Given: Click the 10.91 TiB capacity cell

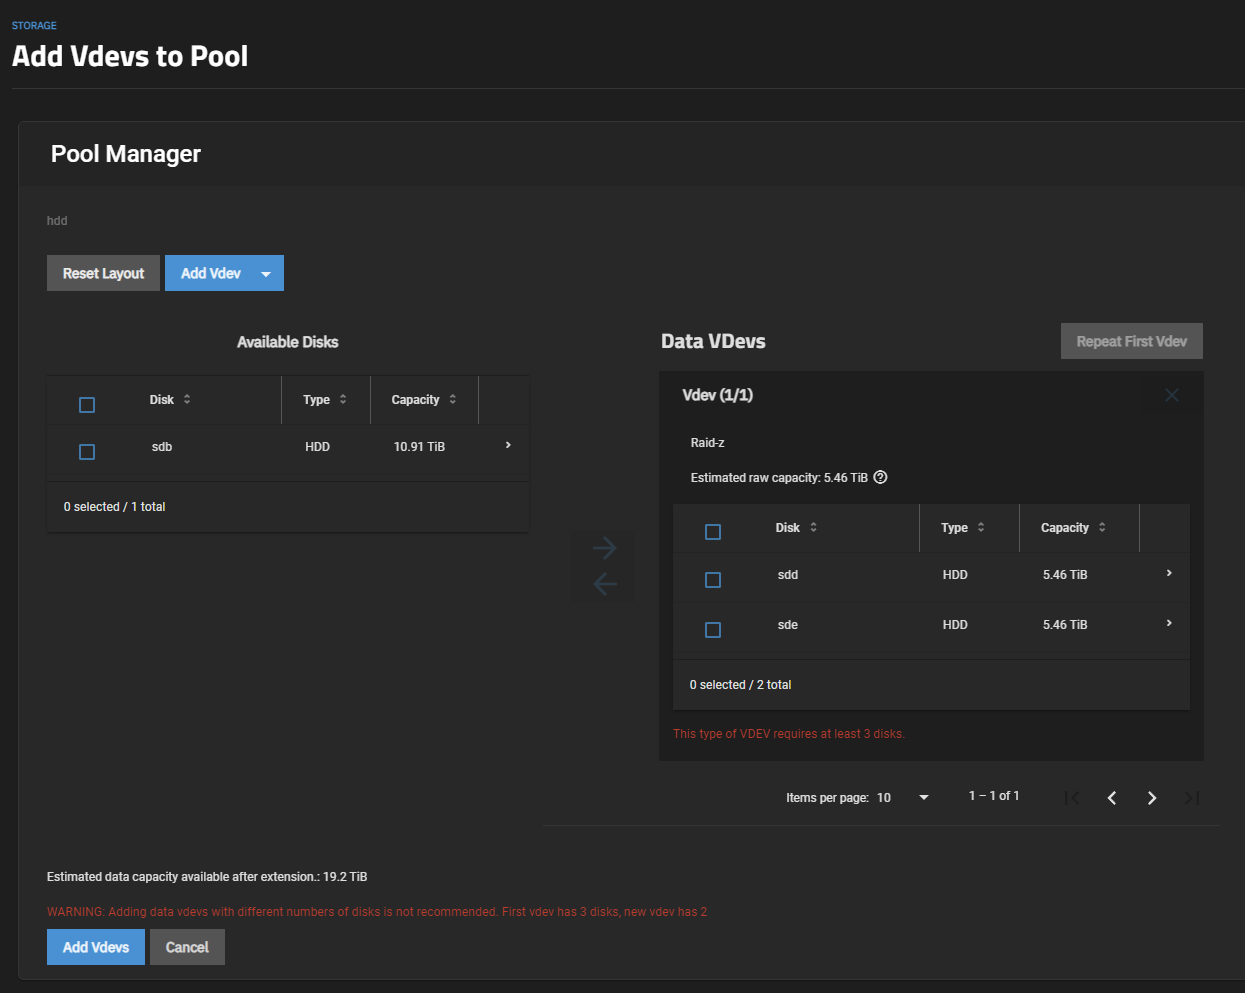Looking at the screenshot, I should pyautogui.click(x=419, y=447).
